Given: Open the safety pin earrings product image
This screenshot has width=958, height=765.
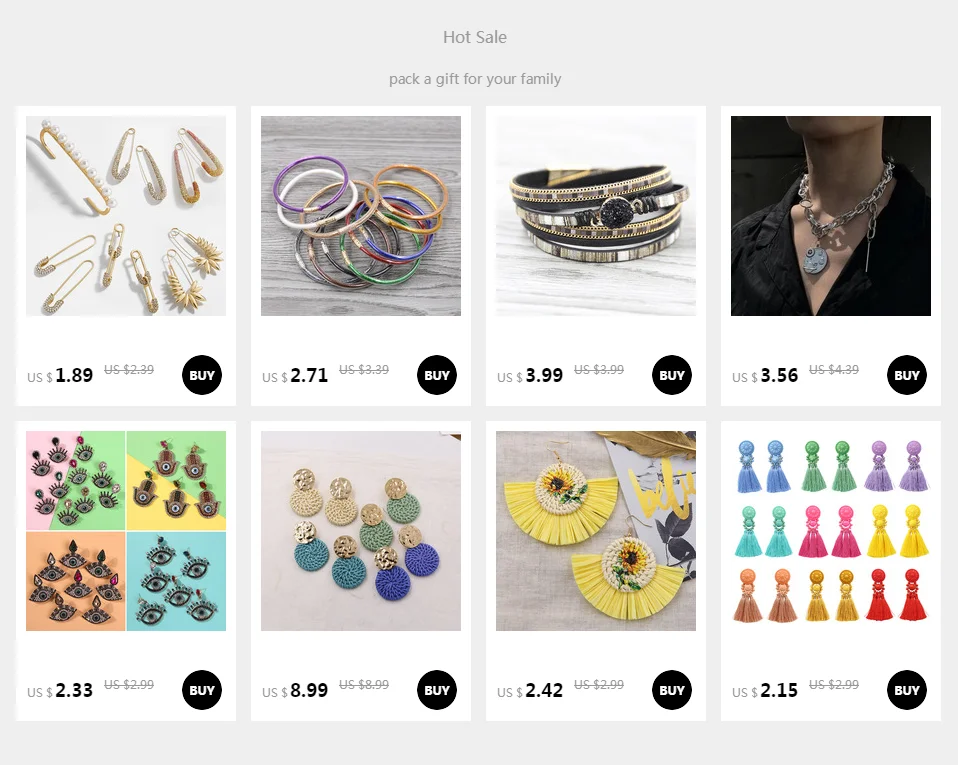Looking at the screenshot, I should (126, 216).
